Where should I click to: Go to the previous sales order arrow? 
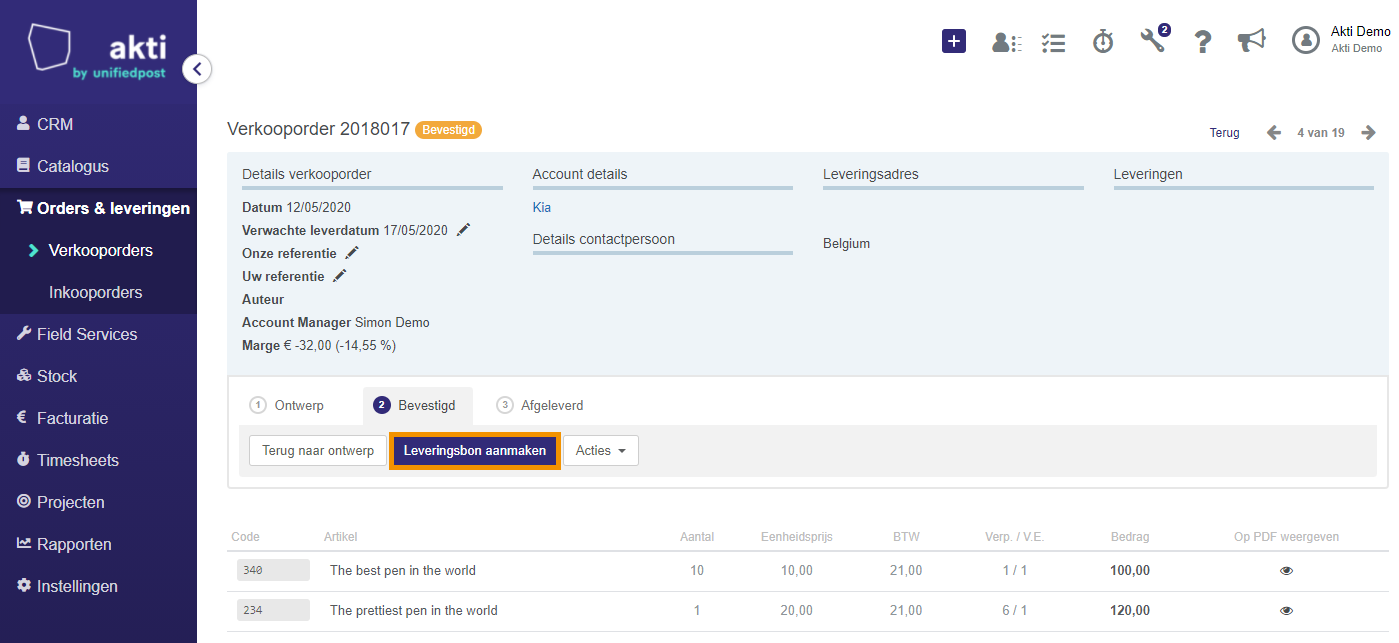pyautogui.click(x=1273, y=132)
